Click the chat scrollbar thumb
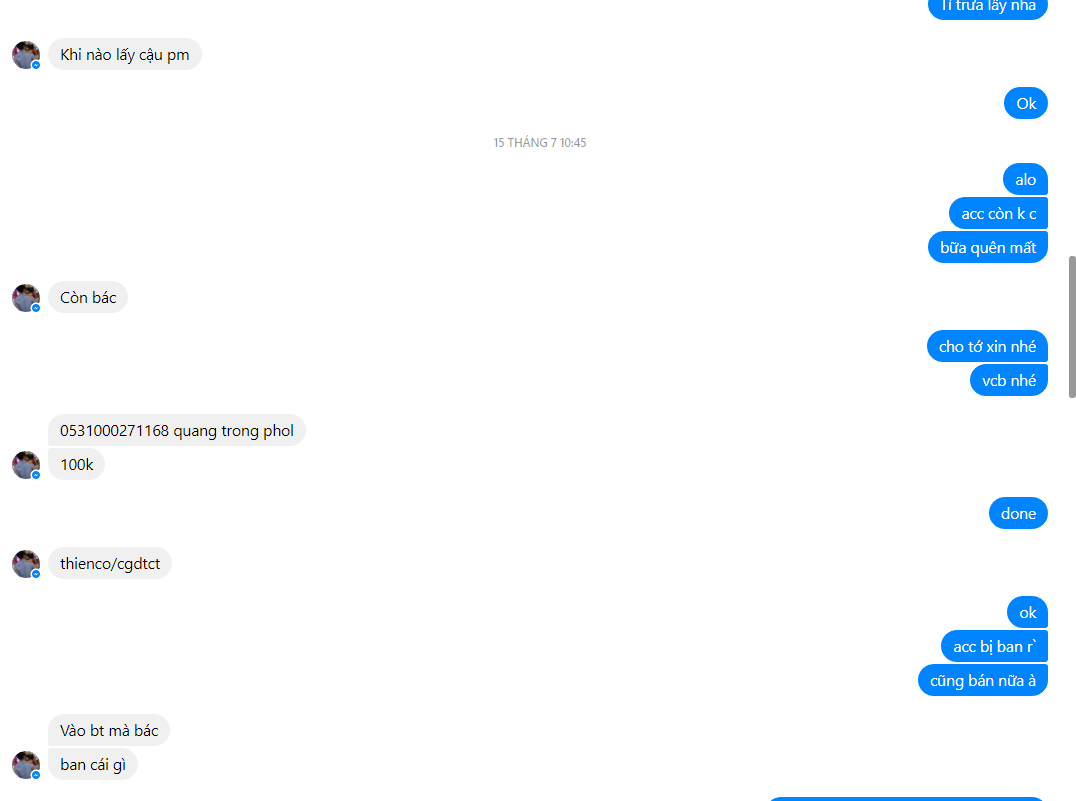The width and height of the screenshot is (1076, 801). 1072,327
